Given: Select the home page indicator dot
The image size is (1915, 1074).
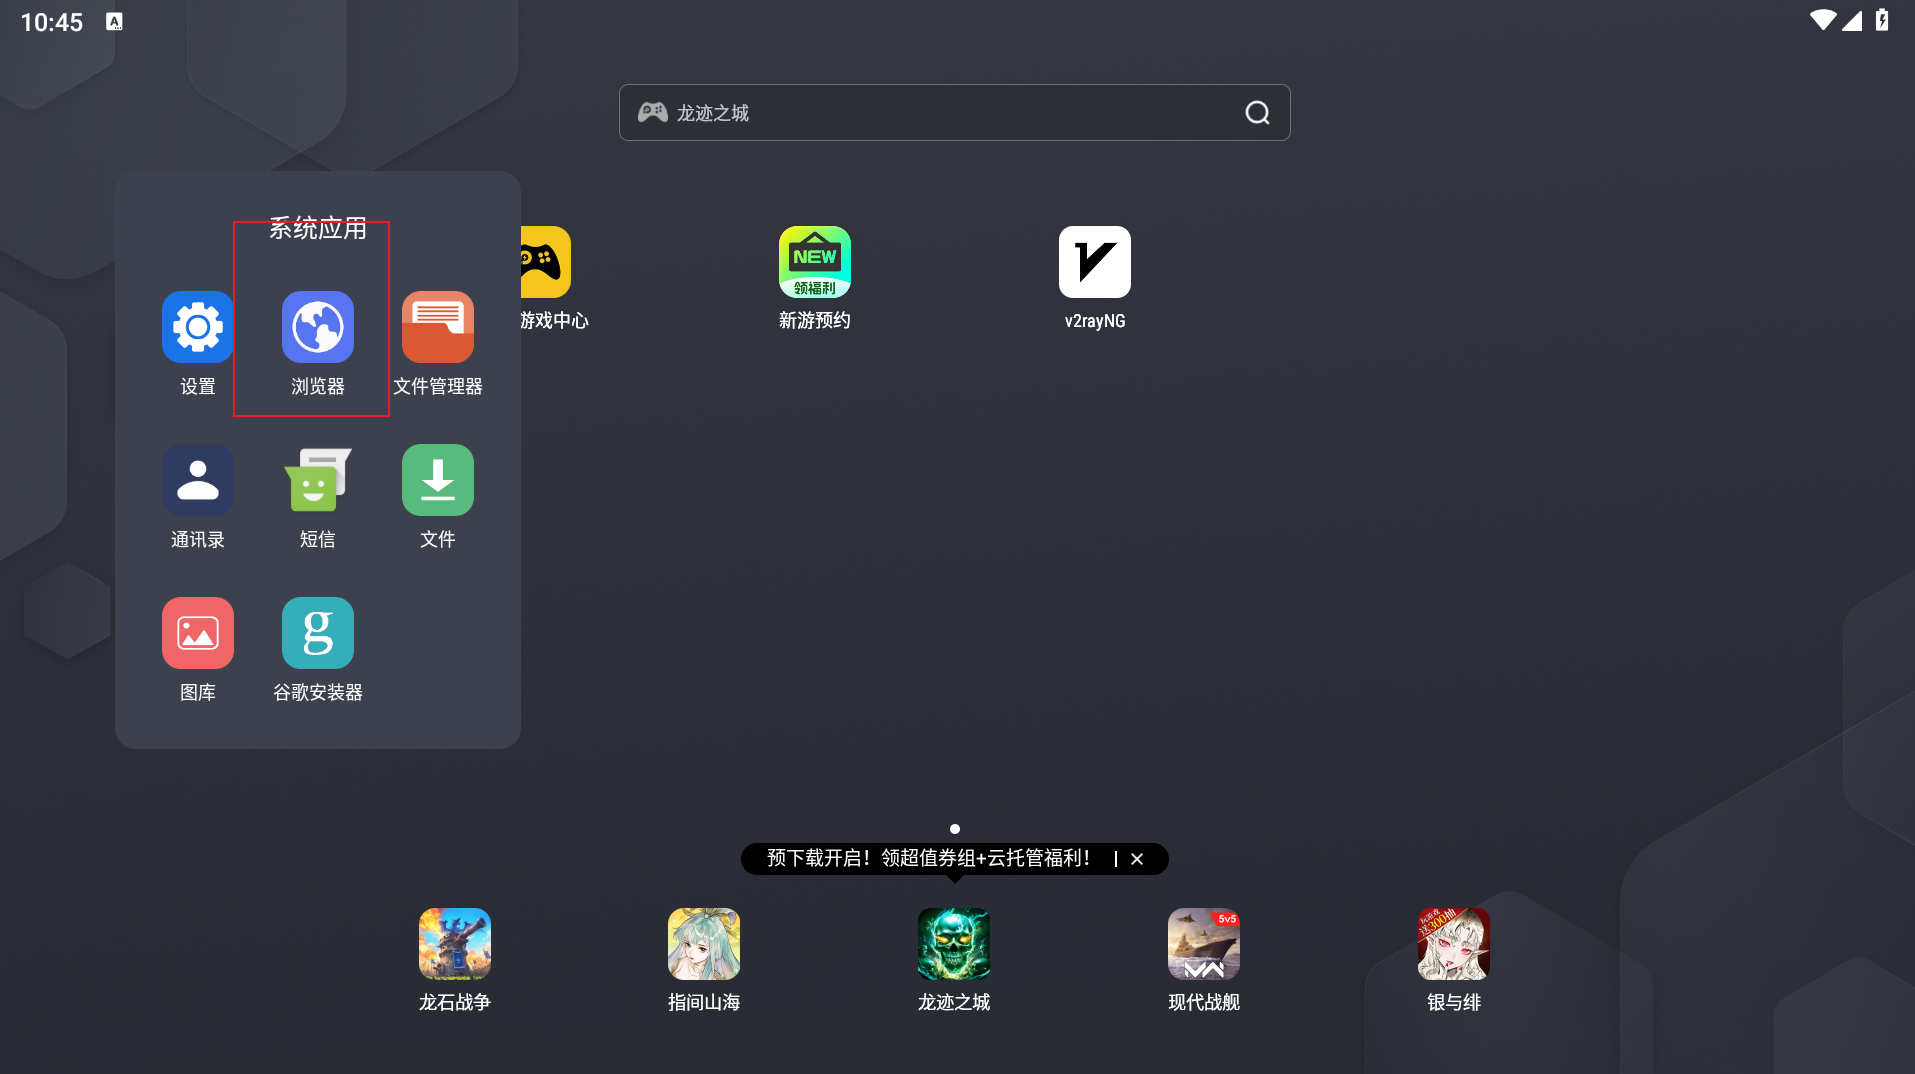Looking at the screenshot, I should (955, 829).
